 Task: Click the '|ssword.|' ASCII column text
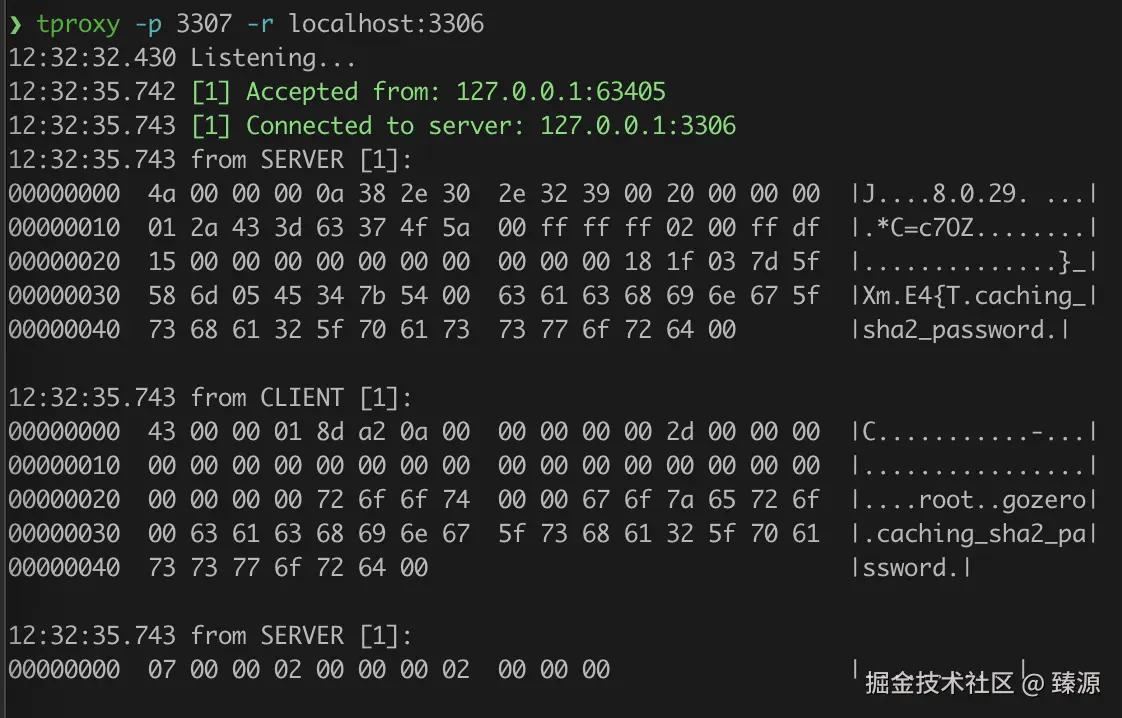pyautogui.click(x=911, y=568)
